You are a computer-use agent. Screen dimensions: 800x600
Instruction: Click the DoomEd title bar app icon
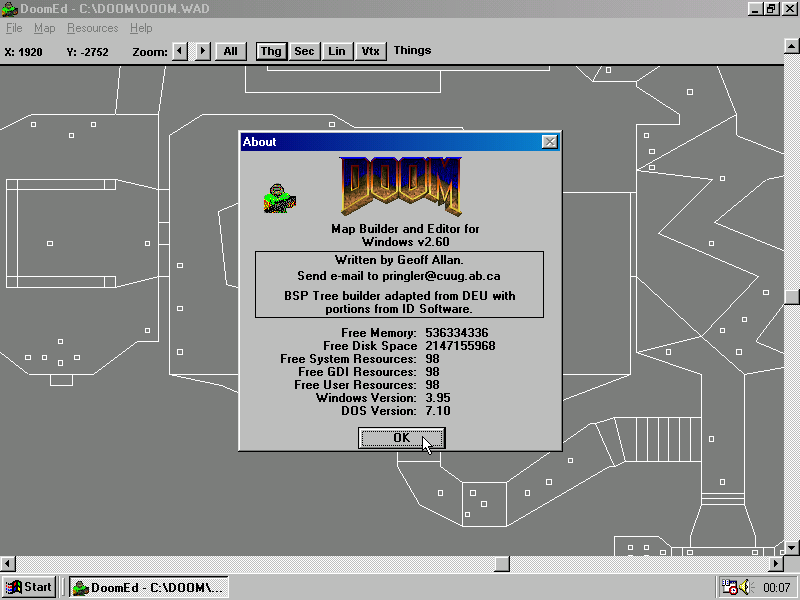[x=10, y=9]
